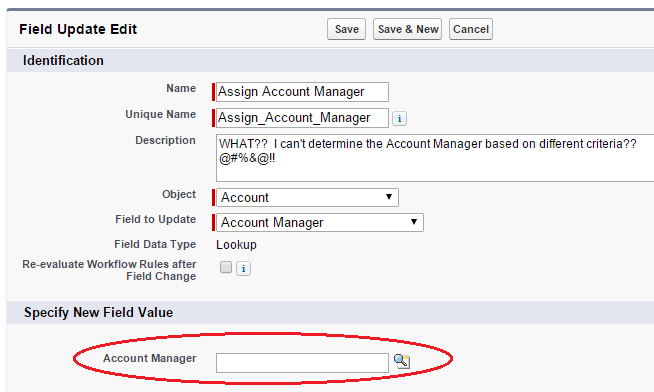Expand the Field to Update dropdown
This screenshot has height=392, width=654.
(x=320, y=222)
